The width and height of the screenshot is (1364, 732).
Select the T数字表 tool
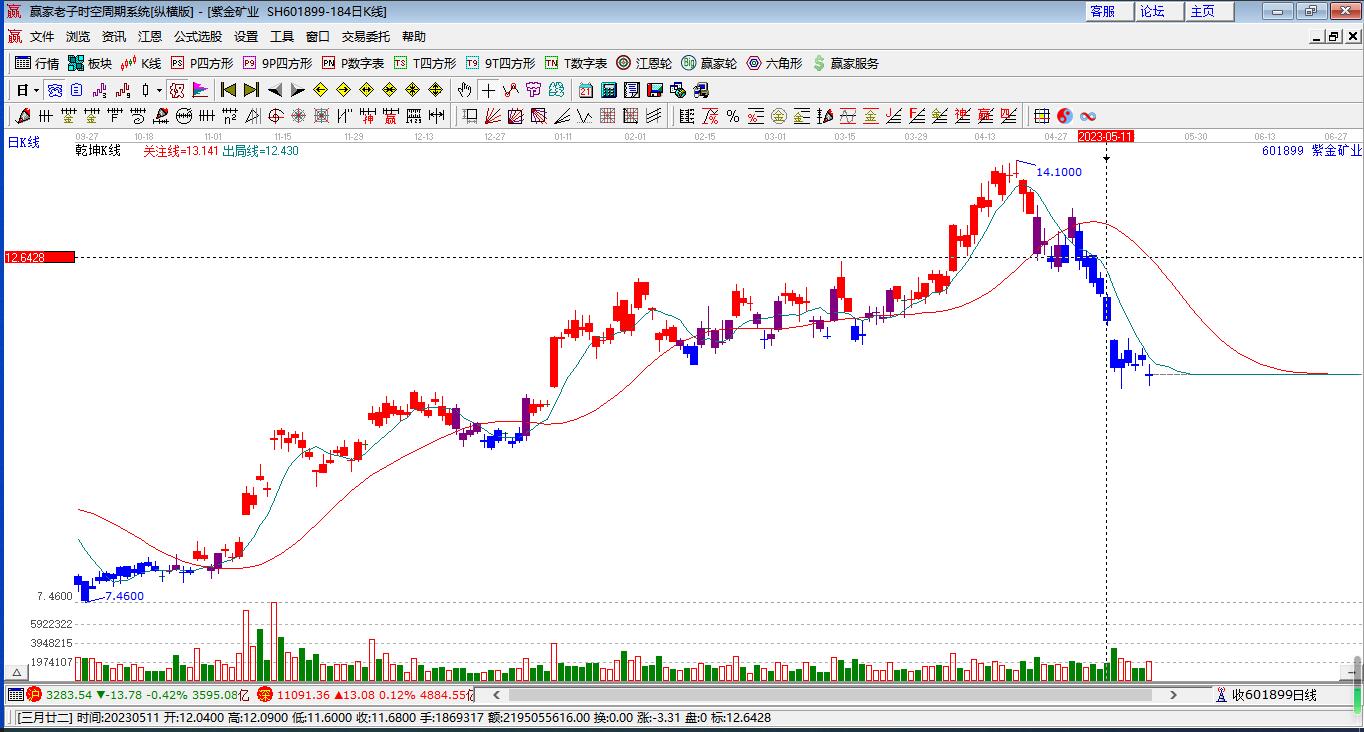pyautogui.click(x=570, y=63)
